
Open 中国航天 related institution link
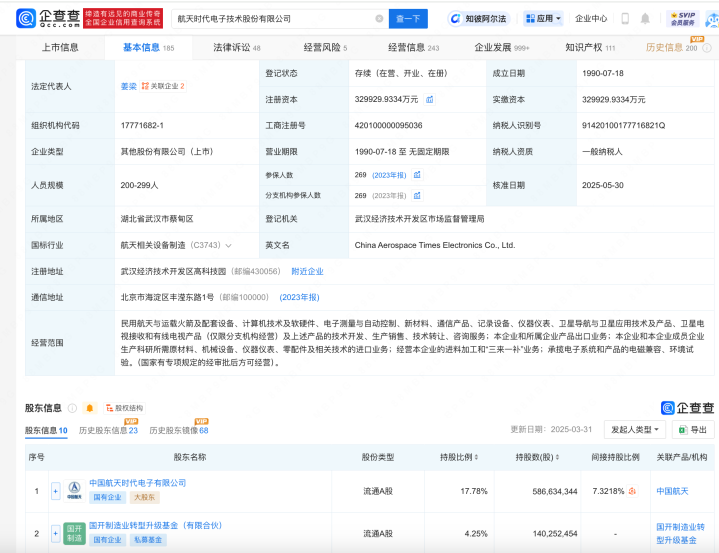click(672, 491)
